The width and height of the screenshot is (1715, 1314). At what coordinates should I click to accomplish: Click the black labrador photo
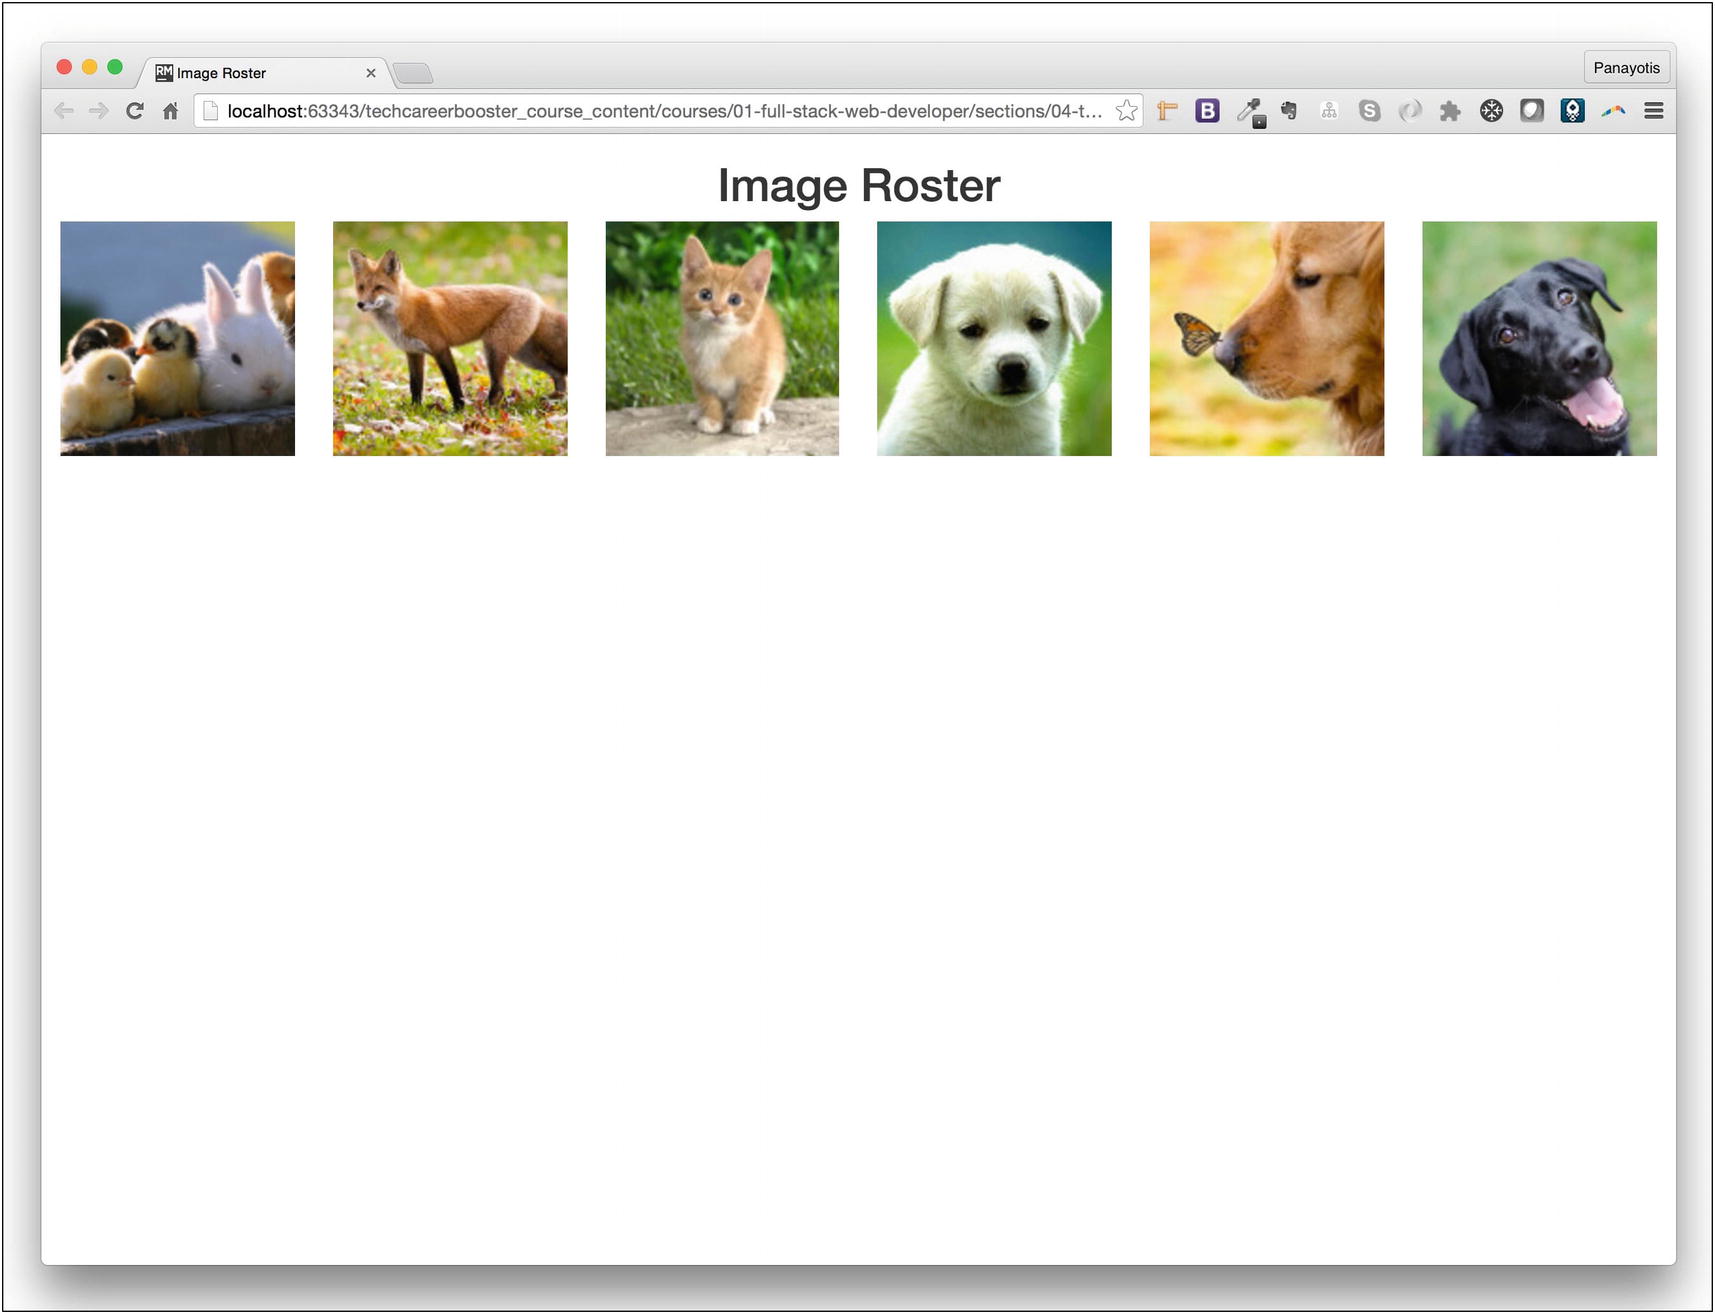1539,338
